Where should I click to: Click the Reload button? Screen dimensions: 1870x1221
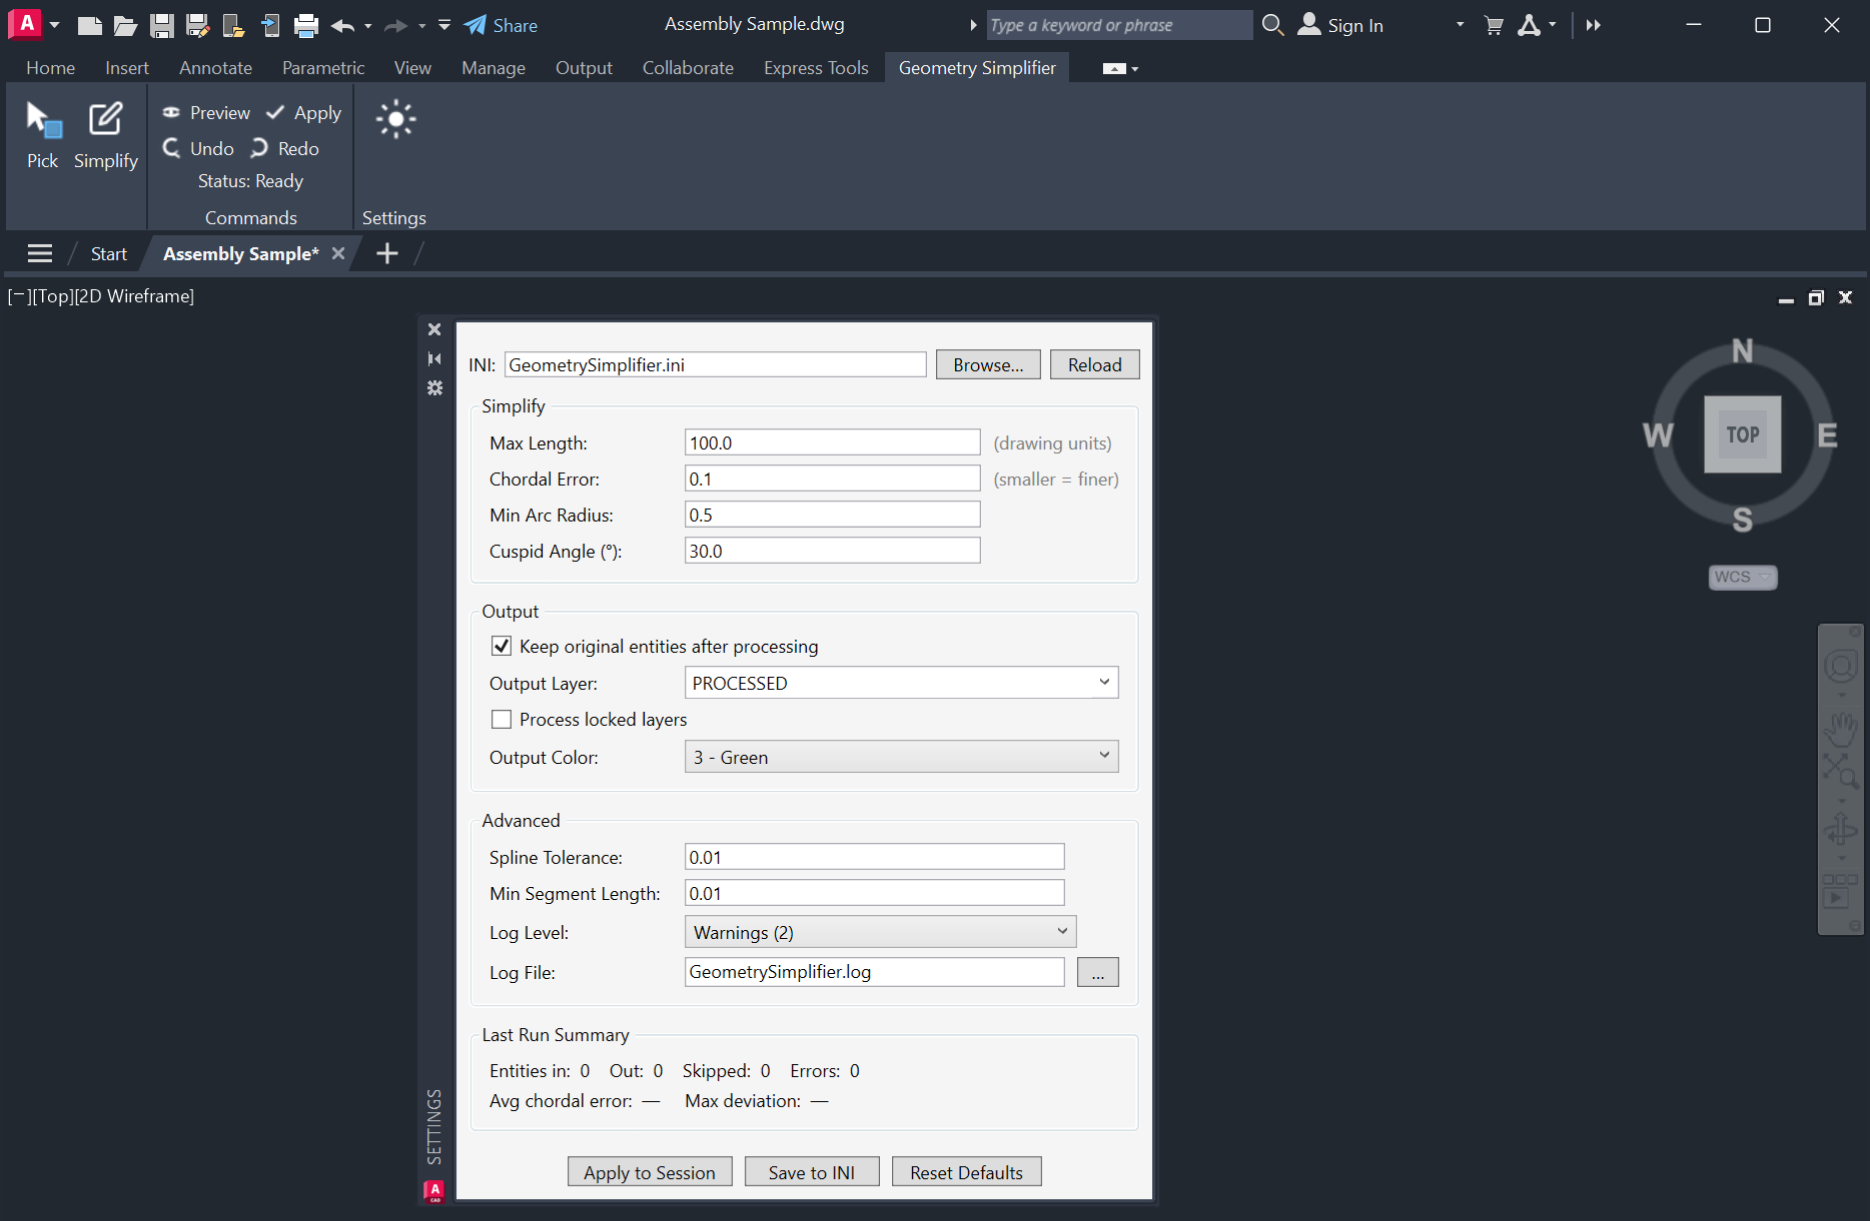1095,365
